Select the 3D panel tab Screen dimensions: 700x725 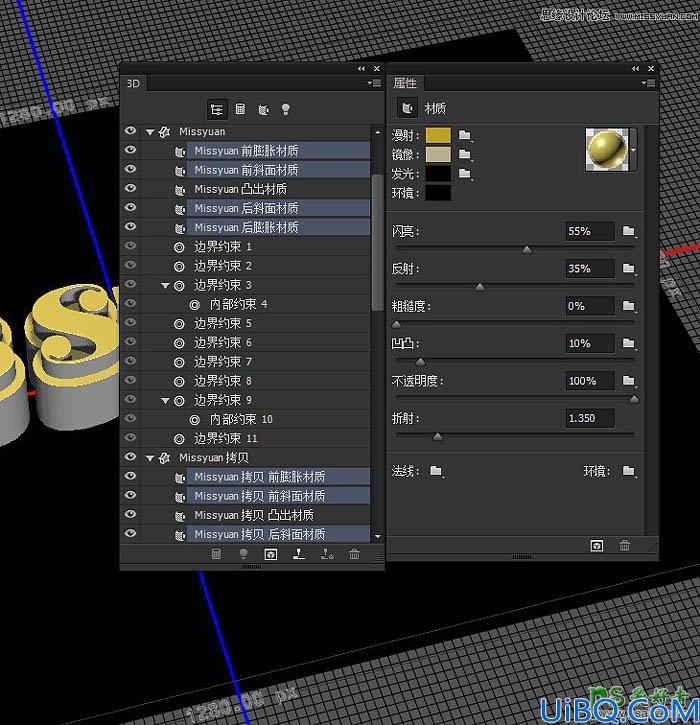tap(133, 83)
